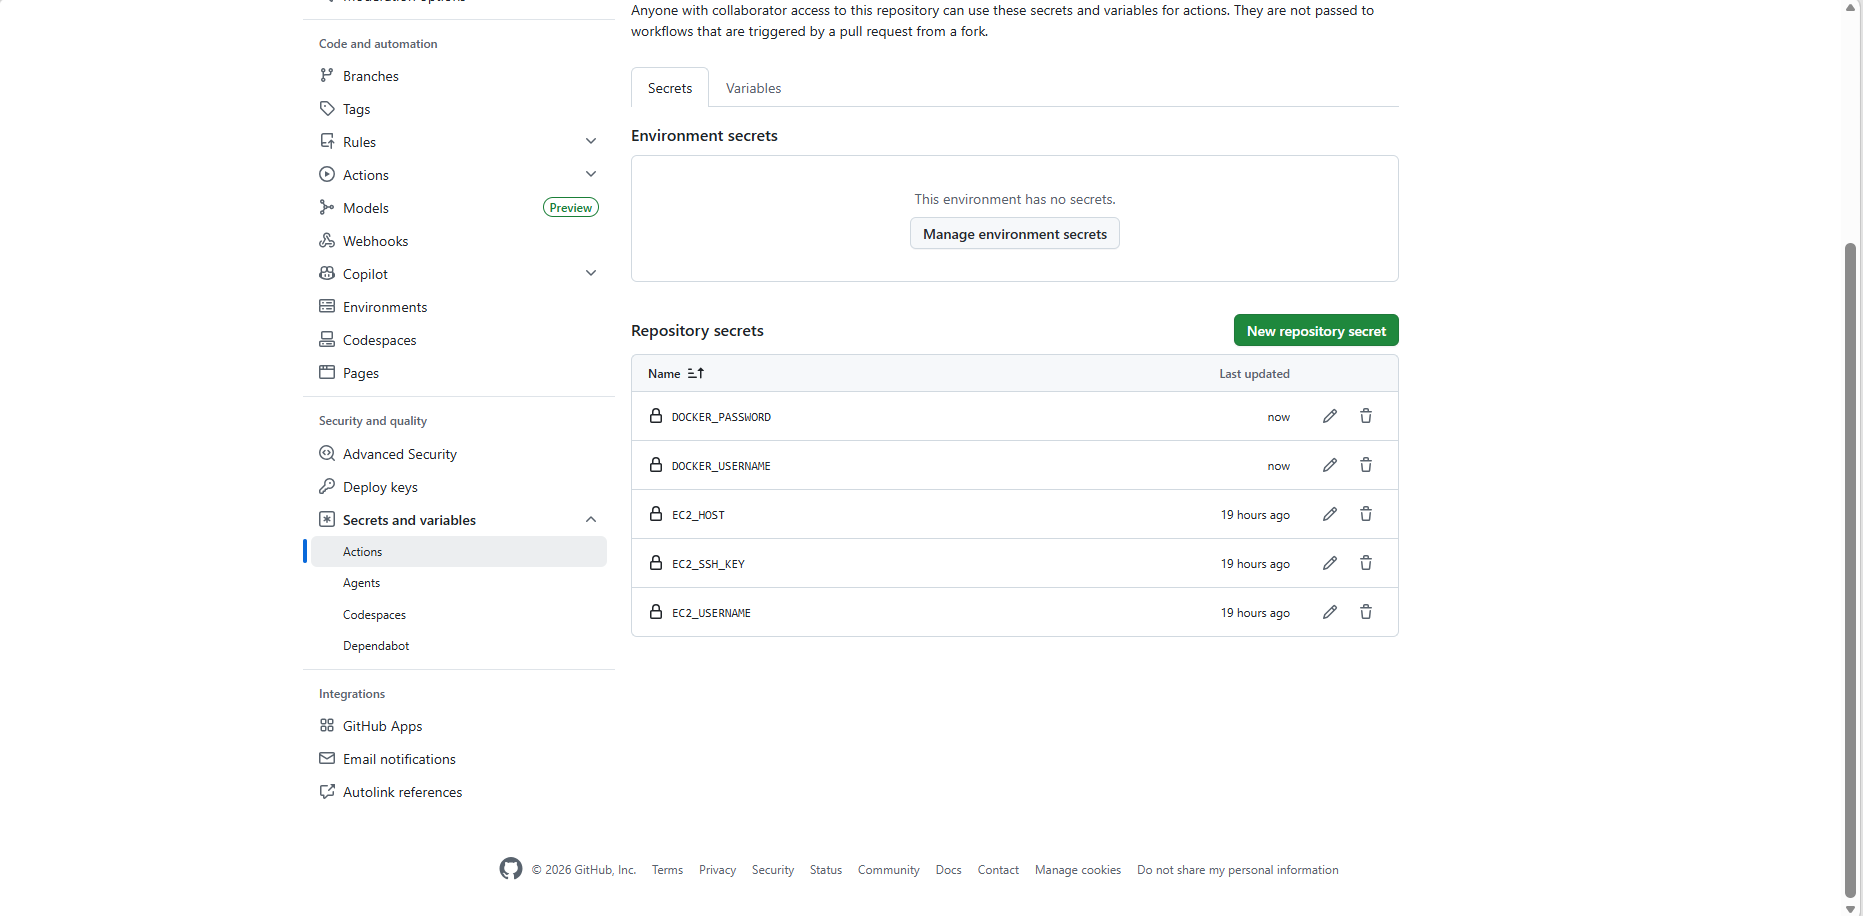Edit the DOCKER_USERNAME secret pencil icon
This screenshot has width=1863, height=916.
coord(1330,465)
